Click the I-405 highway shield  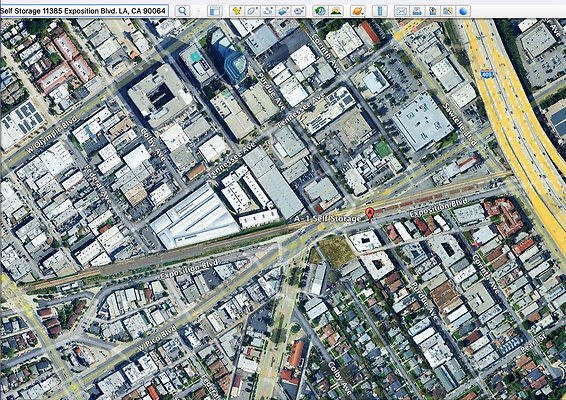coord(487,74)
